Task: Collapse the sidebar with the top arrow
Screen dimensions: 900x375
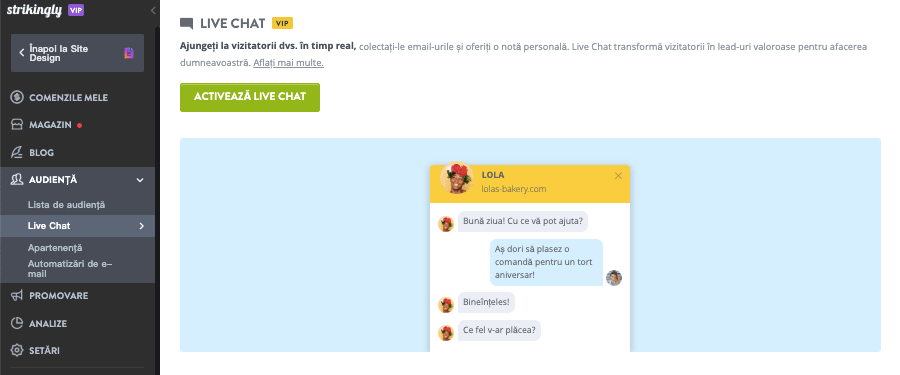Action: (x=153, y=10)
